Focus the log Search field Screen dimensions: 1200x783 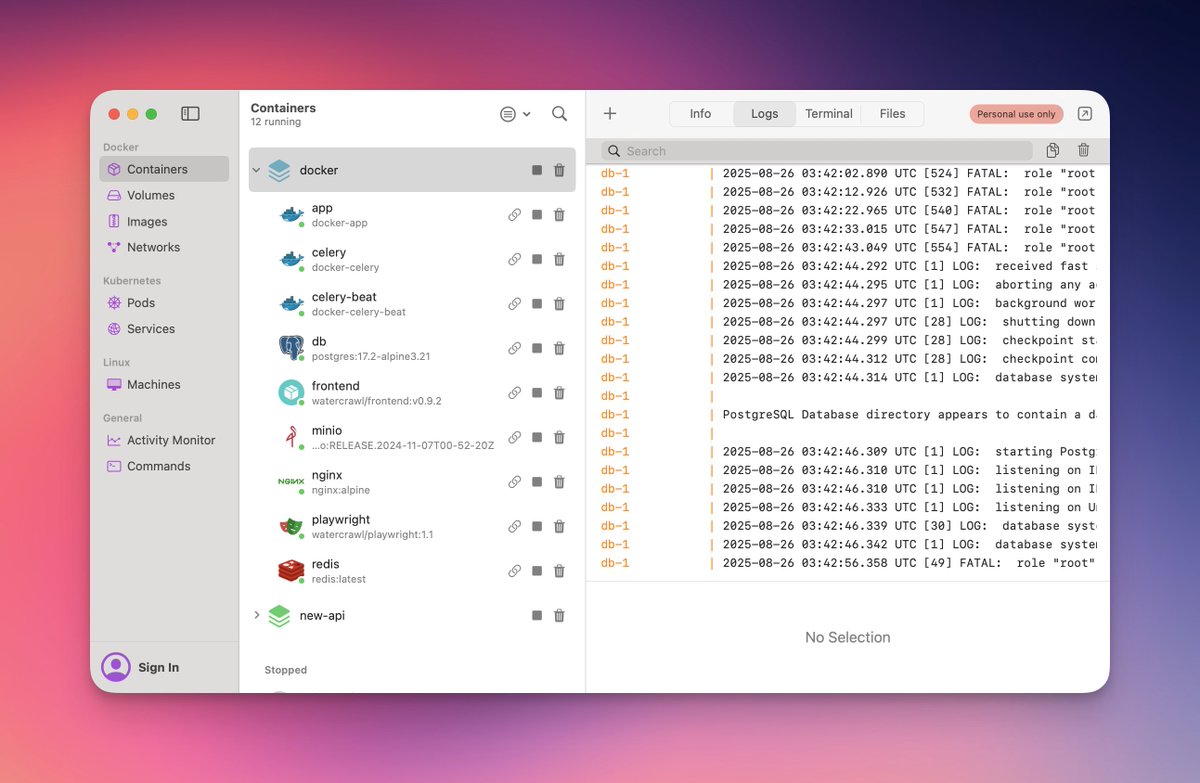[x=817, y=151]
